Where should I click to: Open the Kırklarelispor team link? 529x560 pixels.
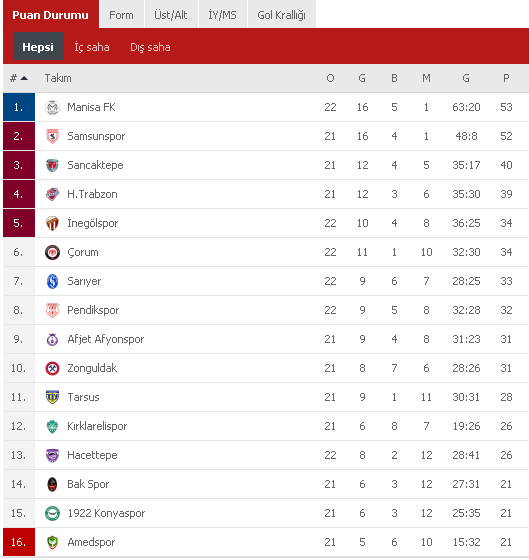tap(97, 426)
